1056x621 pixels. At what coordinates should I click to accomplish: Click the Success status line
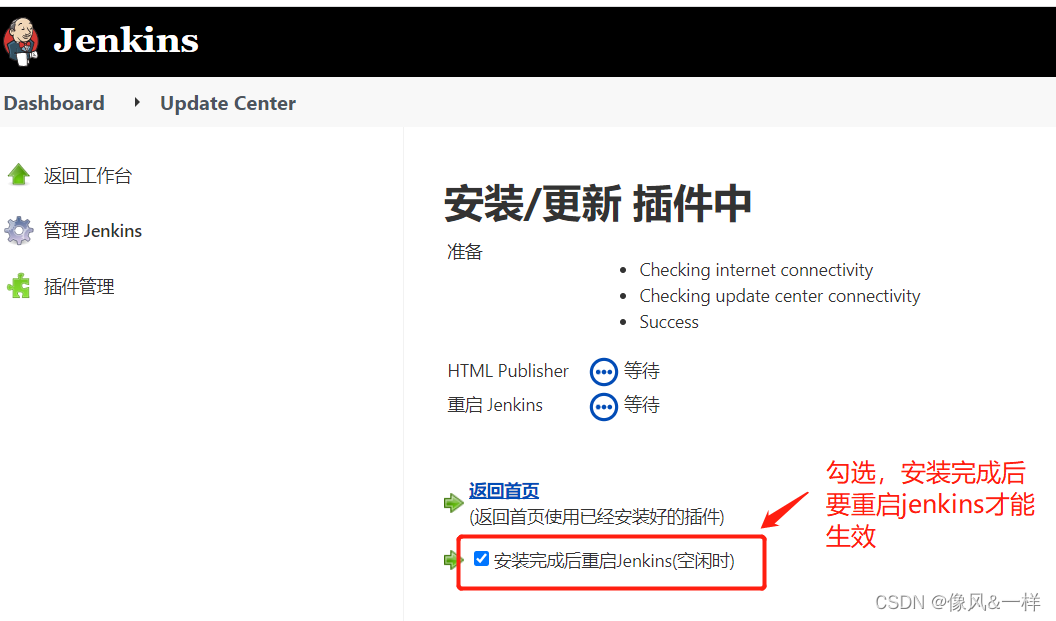[x=669, y=322]
